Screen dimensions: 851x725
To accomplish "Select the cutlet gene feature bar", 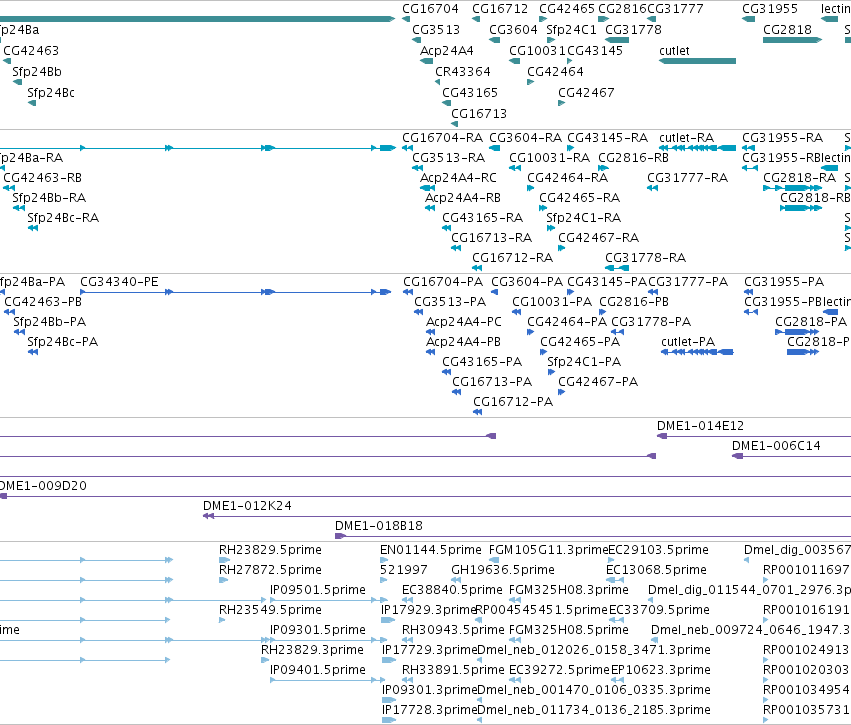I will 697,61.
